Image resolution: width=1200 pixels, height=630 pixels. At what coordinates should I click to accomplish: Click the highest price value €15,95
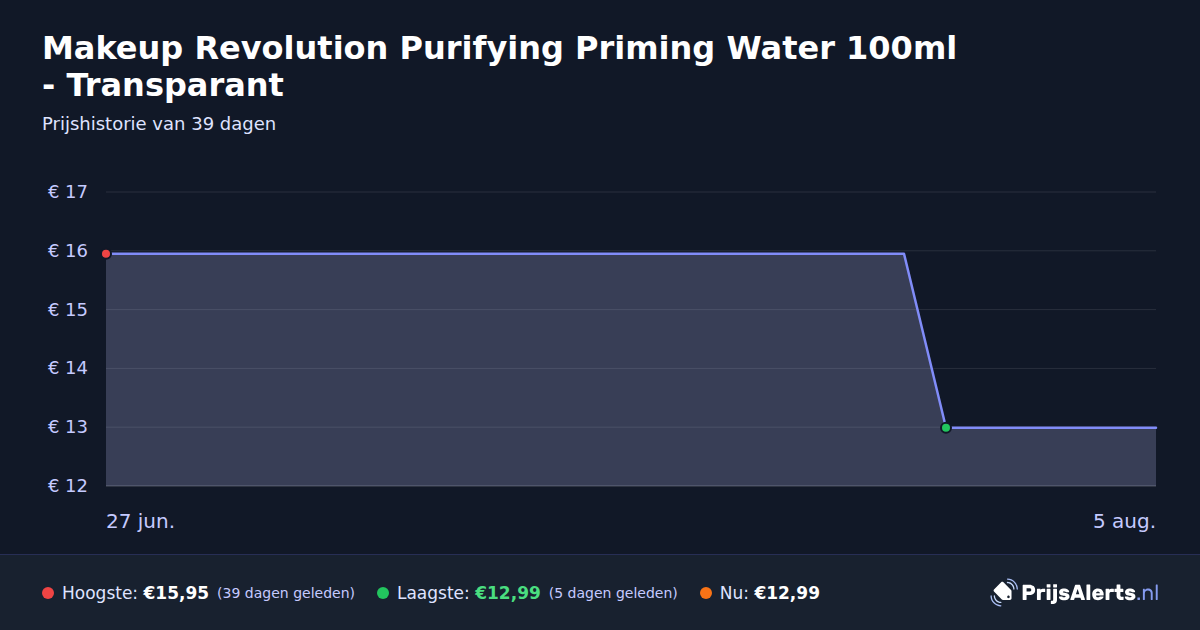point(176,593)
